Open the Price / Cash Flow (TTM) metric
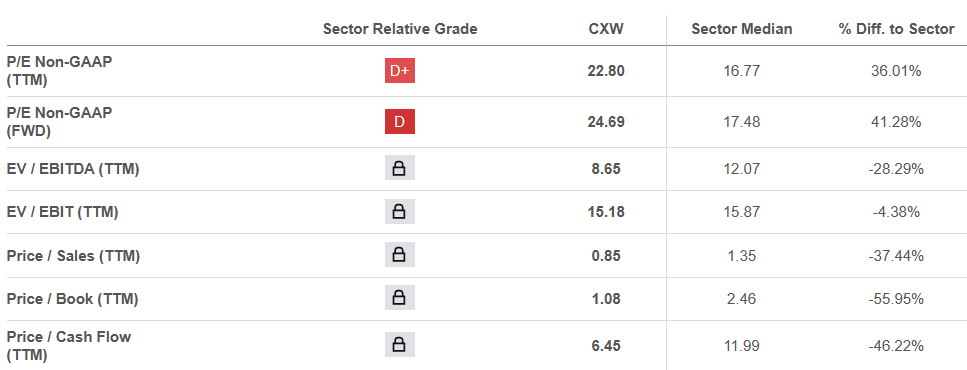Viewport: 967px width, 370px height. point(68,345)
